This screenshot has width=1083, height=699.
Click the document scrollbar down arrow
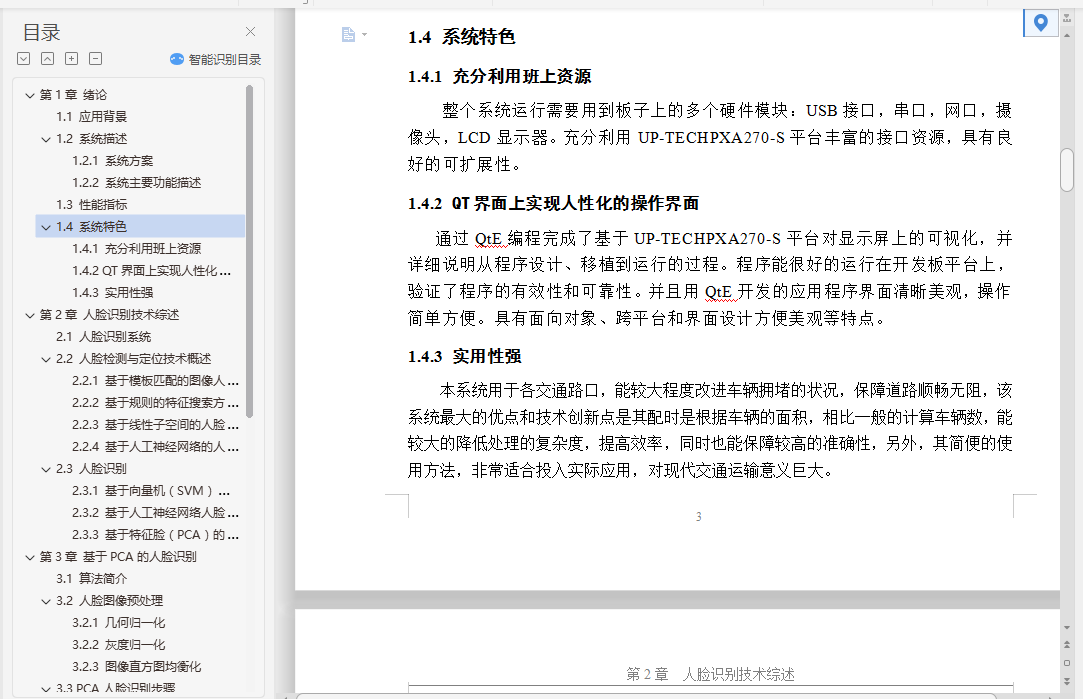[1067, 628]
